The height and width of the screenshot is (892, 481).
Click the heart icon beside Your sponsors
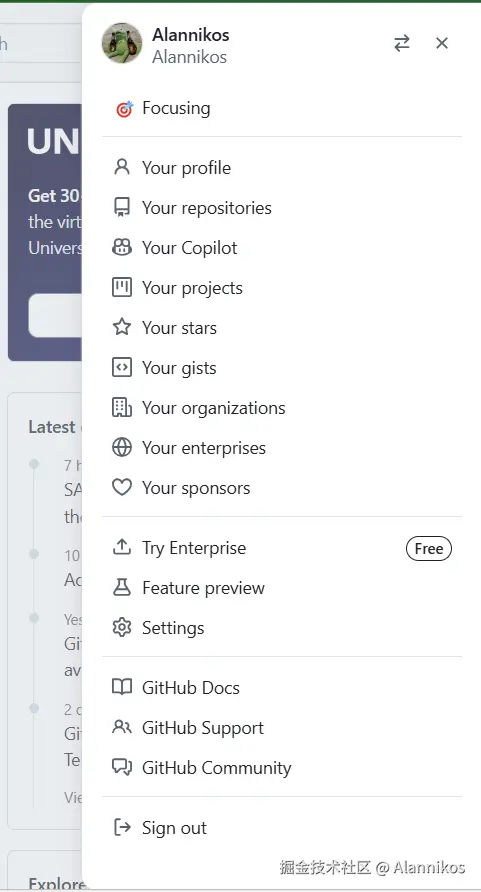[x=122, y=488]
